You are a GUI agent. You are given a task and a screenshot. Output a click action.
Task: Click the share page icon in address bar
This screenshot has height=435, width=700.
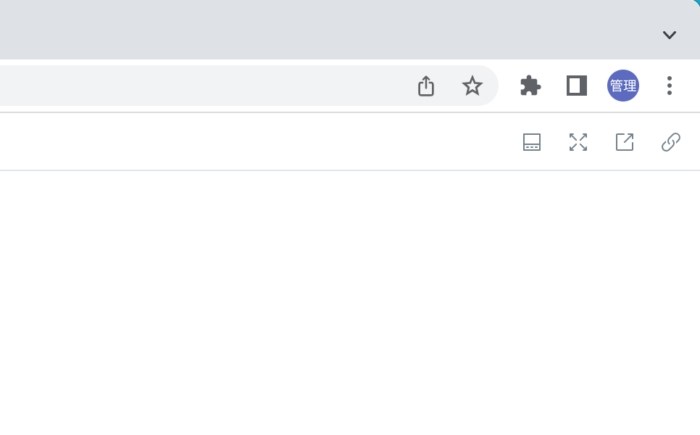point(426,86)
